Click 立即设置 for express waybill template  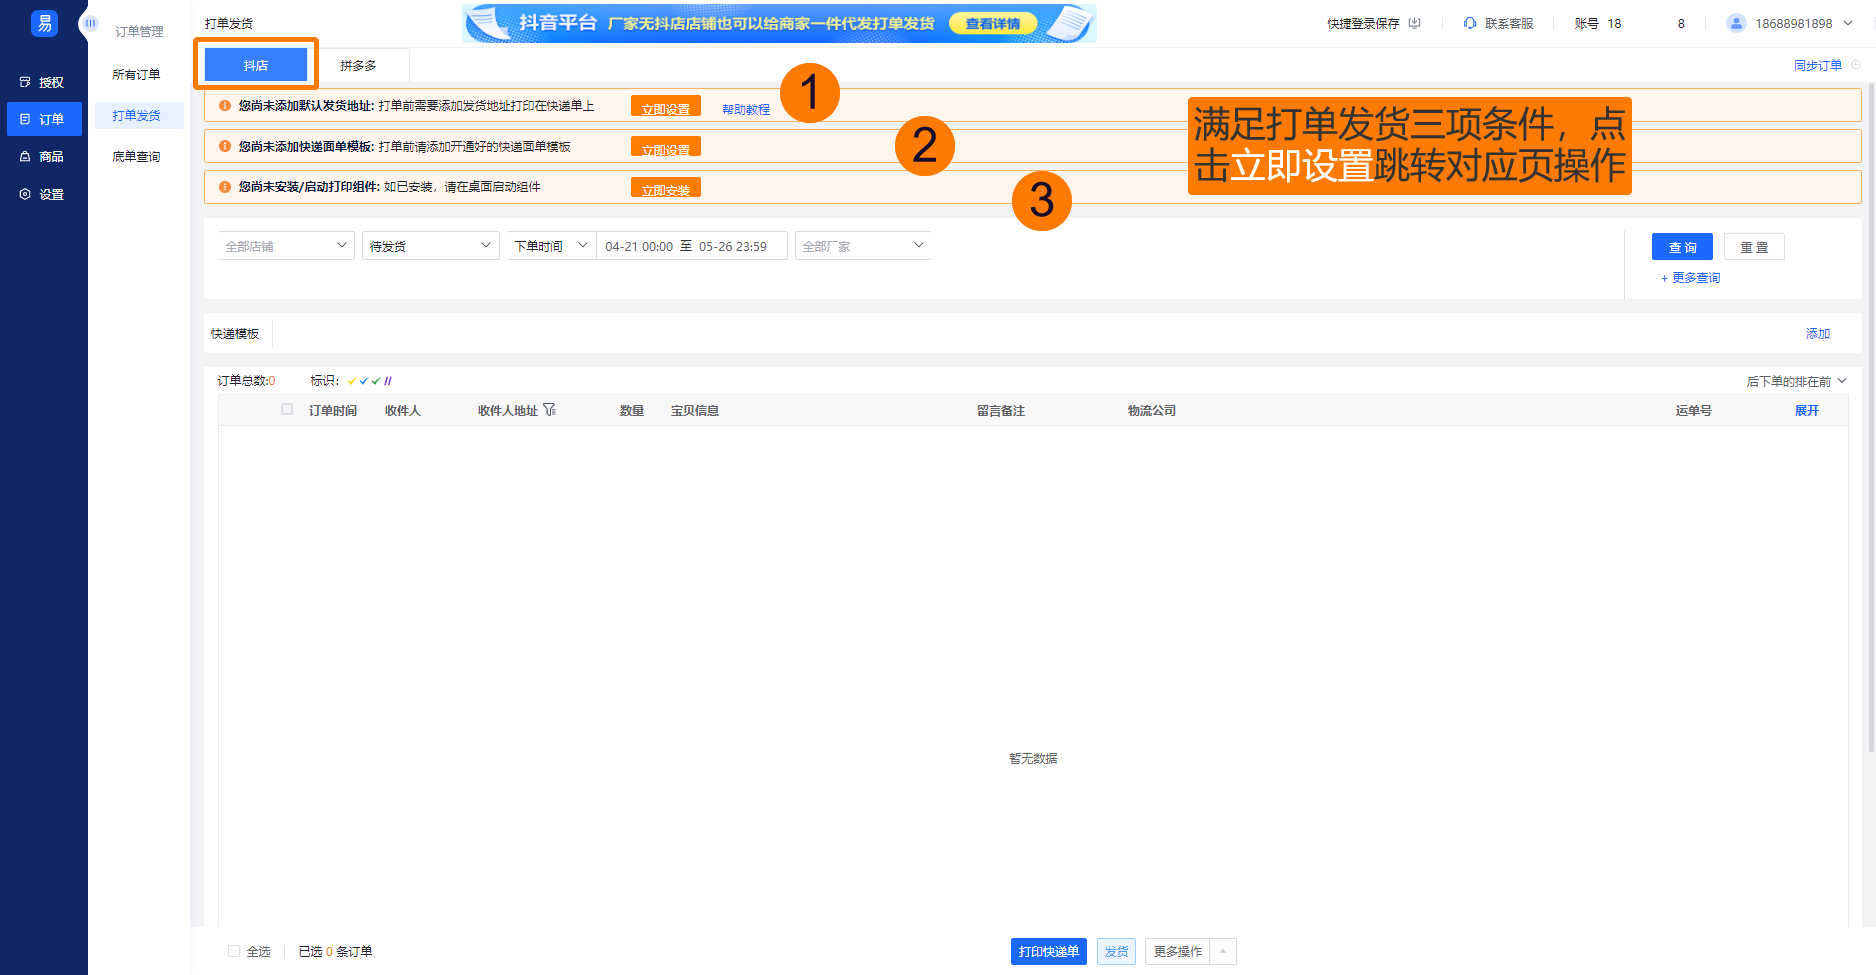[666, 147]
